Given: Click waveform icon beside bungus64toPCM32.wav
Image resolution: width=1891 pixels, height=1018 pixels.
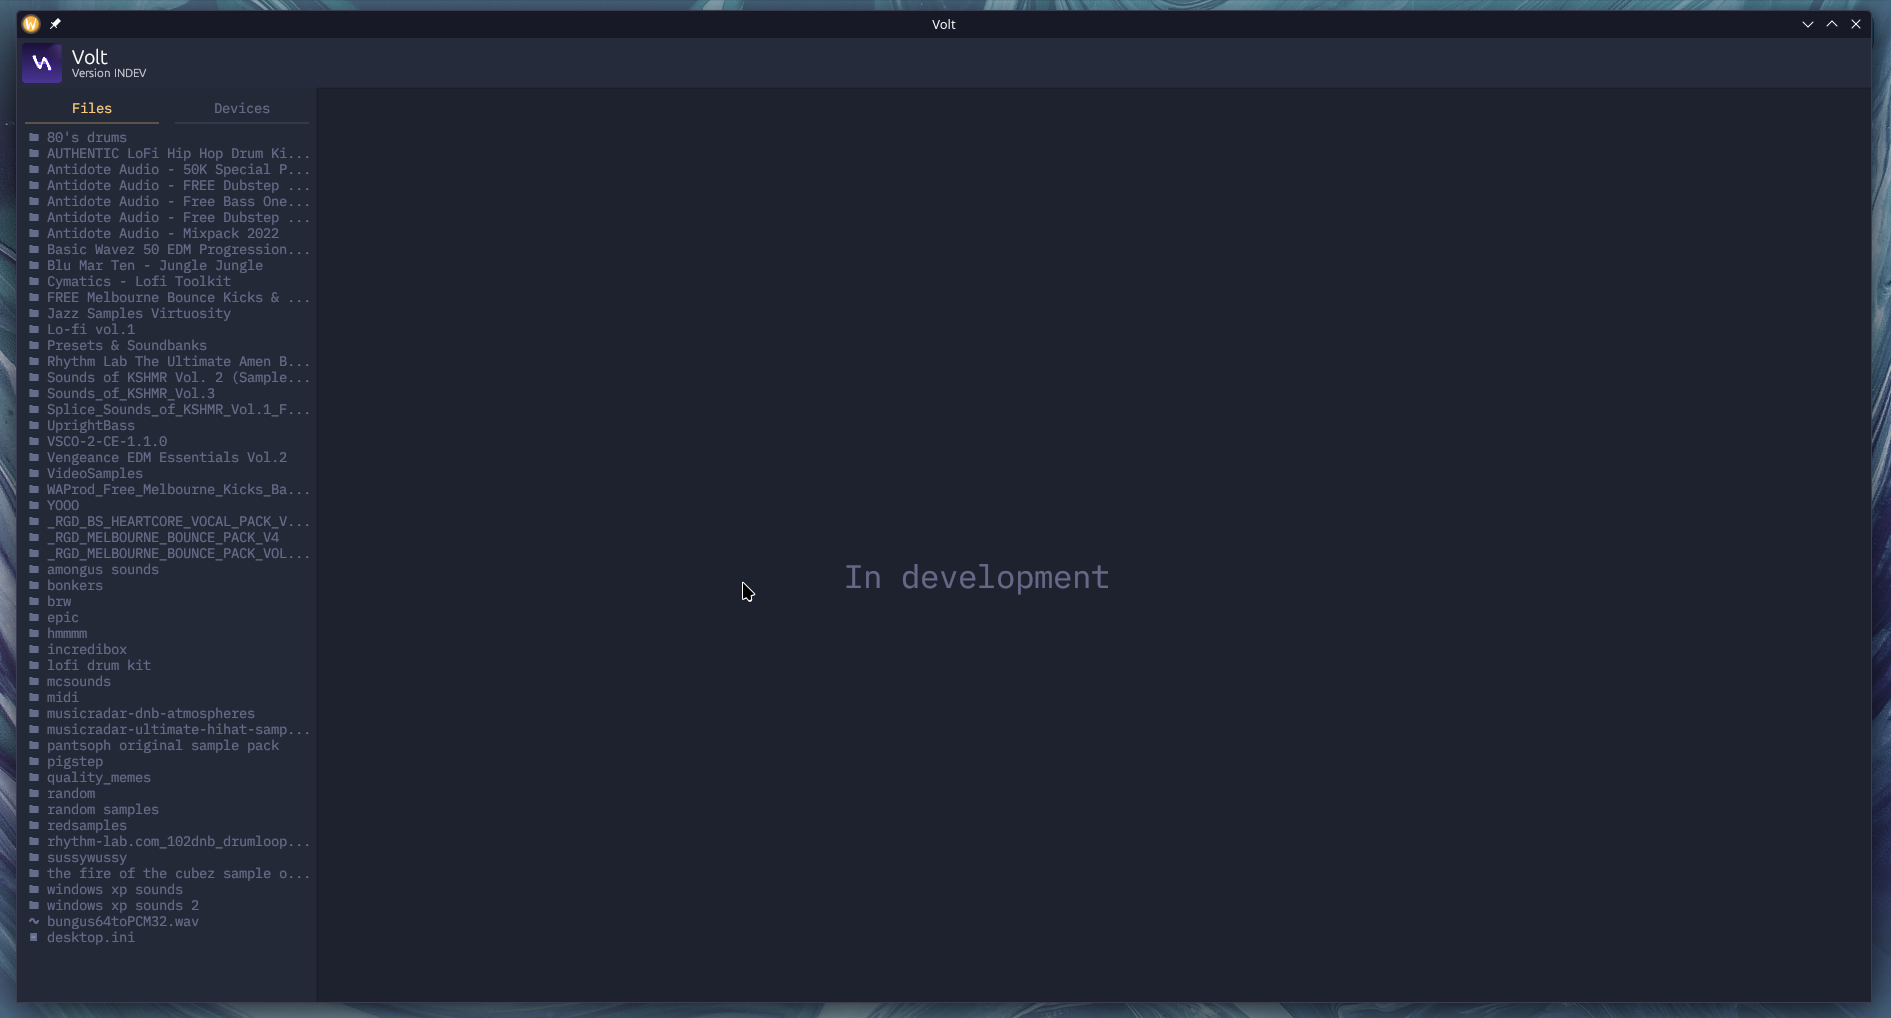Looking at the screenshot, I should tap(34, 921).
